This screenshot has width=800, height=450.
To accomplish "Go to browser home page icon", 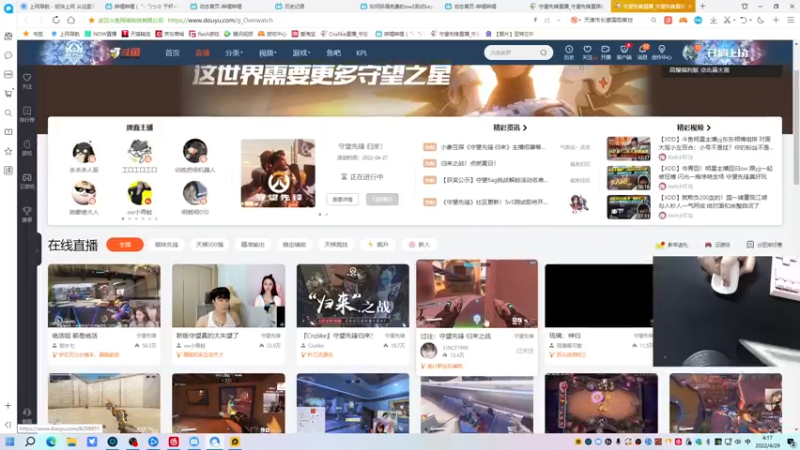I will point(71,20).
